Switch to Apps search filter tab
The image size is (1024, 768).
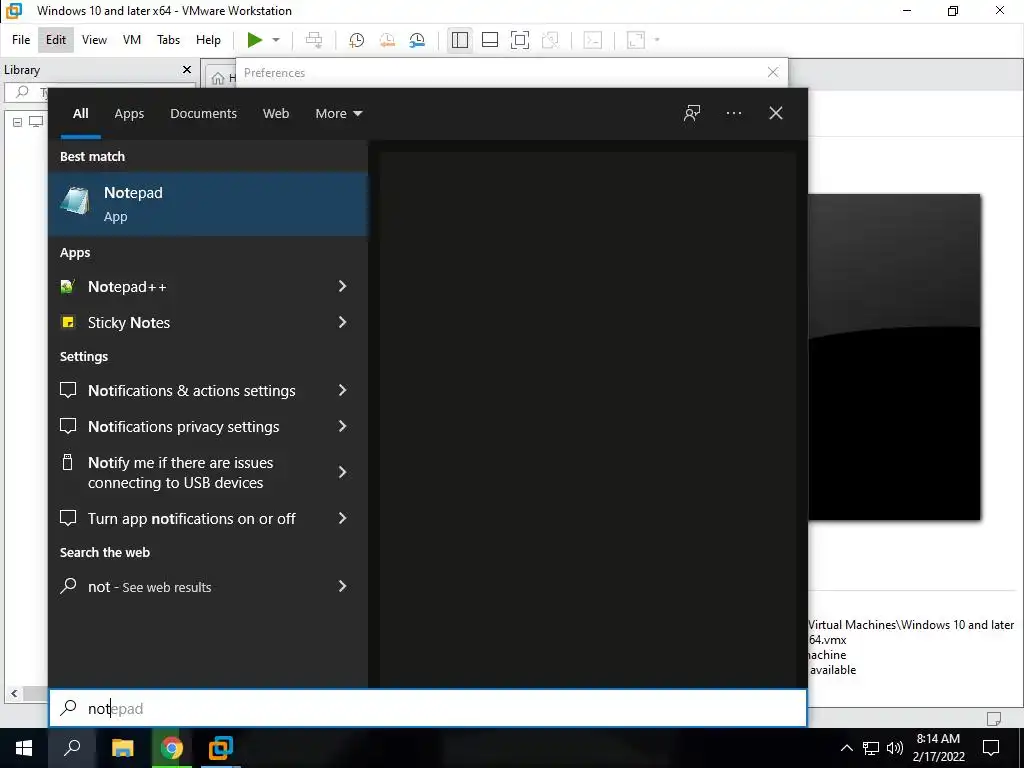(129, 114)
